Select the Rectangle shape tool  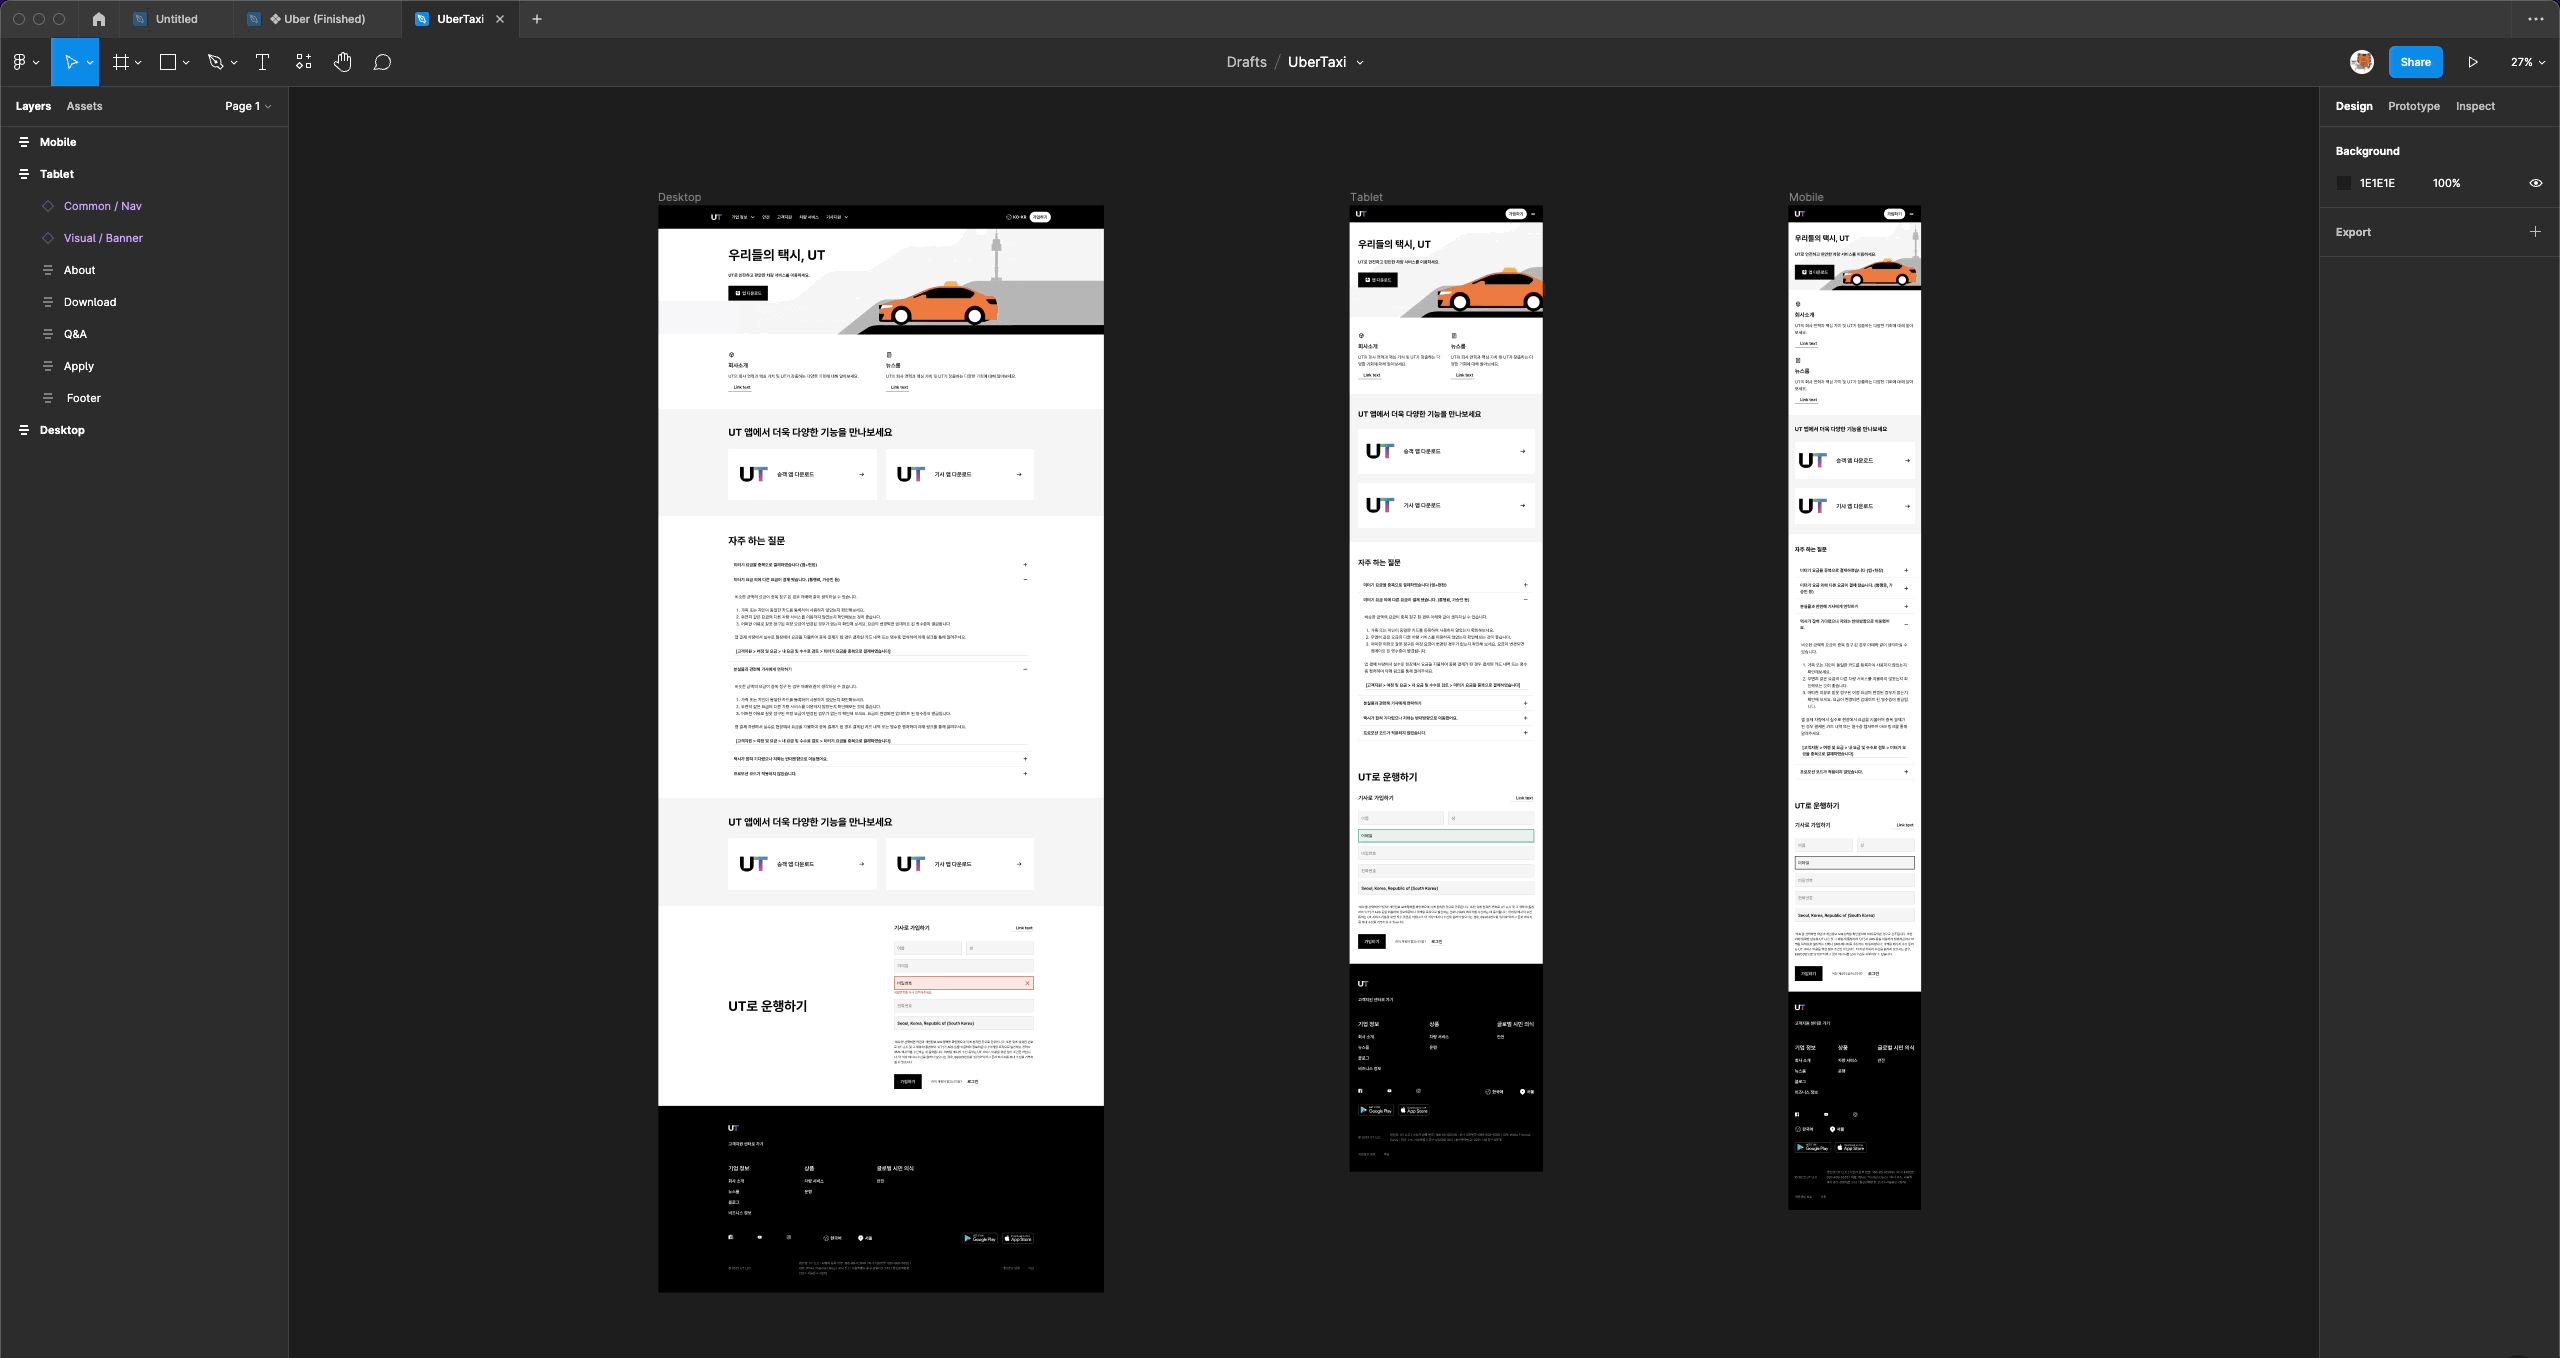168,62
